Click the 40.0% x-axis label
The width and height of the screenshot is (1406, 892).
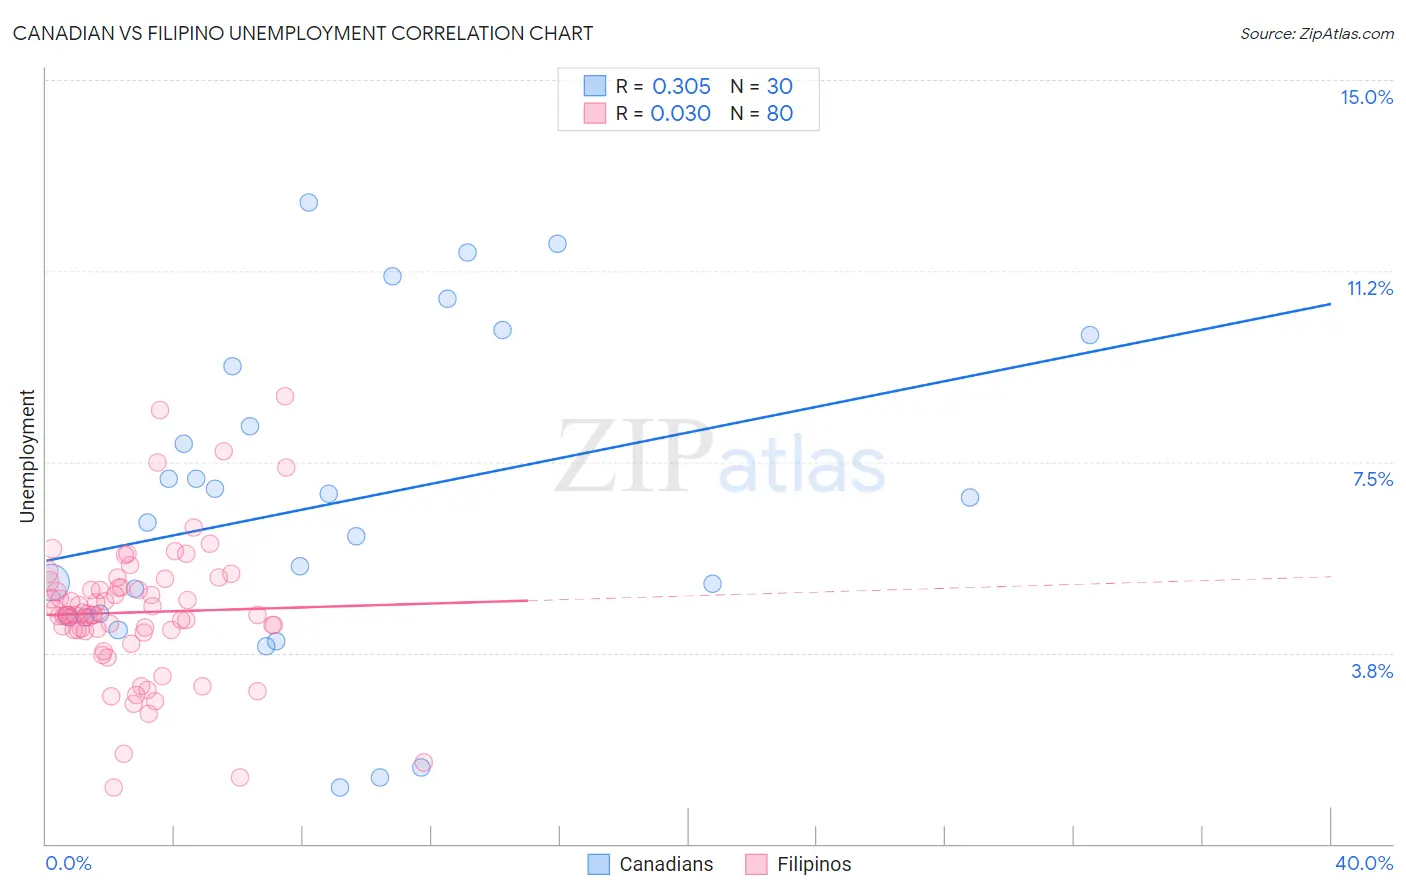(1363, 863)
